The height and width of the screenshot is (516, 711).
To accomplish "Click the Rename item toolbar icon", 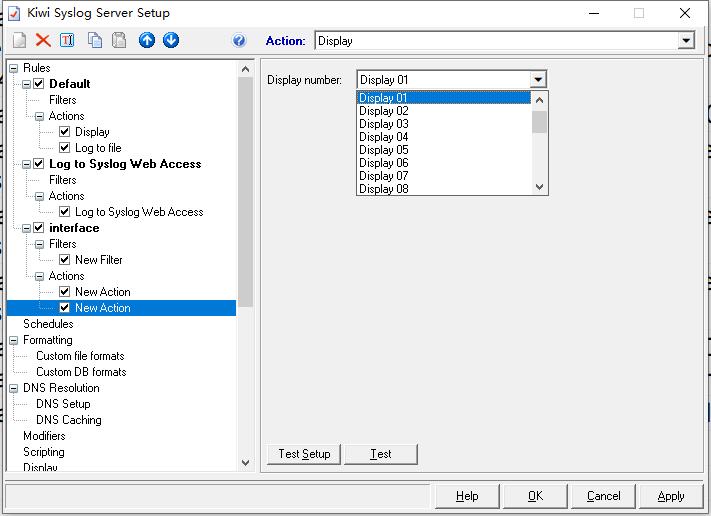I will (67, 40).
